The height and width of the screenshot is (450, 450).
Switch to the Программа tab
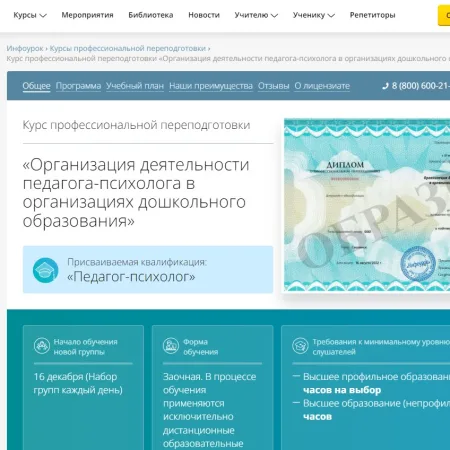click(78, 86)
